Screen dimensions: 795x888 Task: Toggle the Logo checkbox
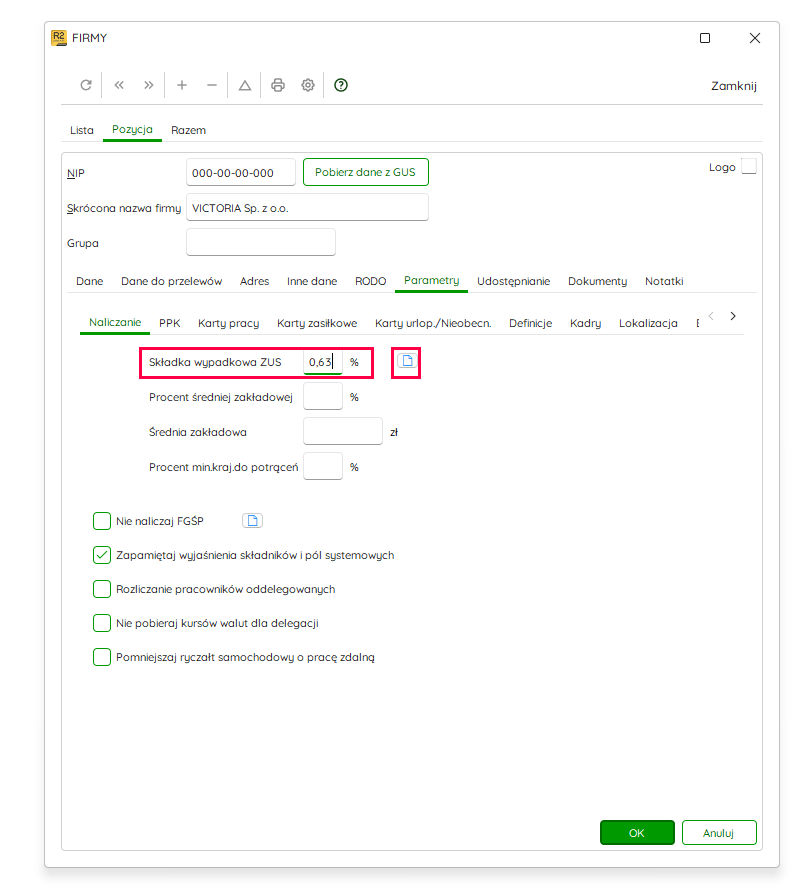[749, 166]
